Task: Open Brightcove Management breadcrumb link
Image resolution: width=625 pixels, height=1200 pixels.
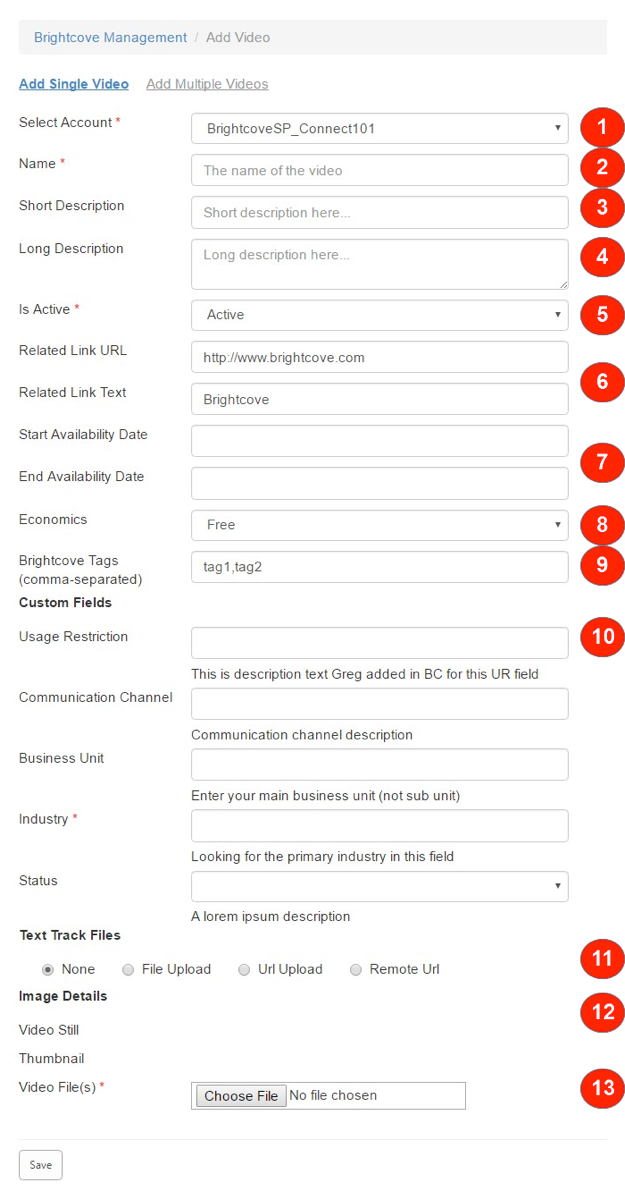Action: (110, 37)
